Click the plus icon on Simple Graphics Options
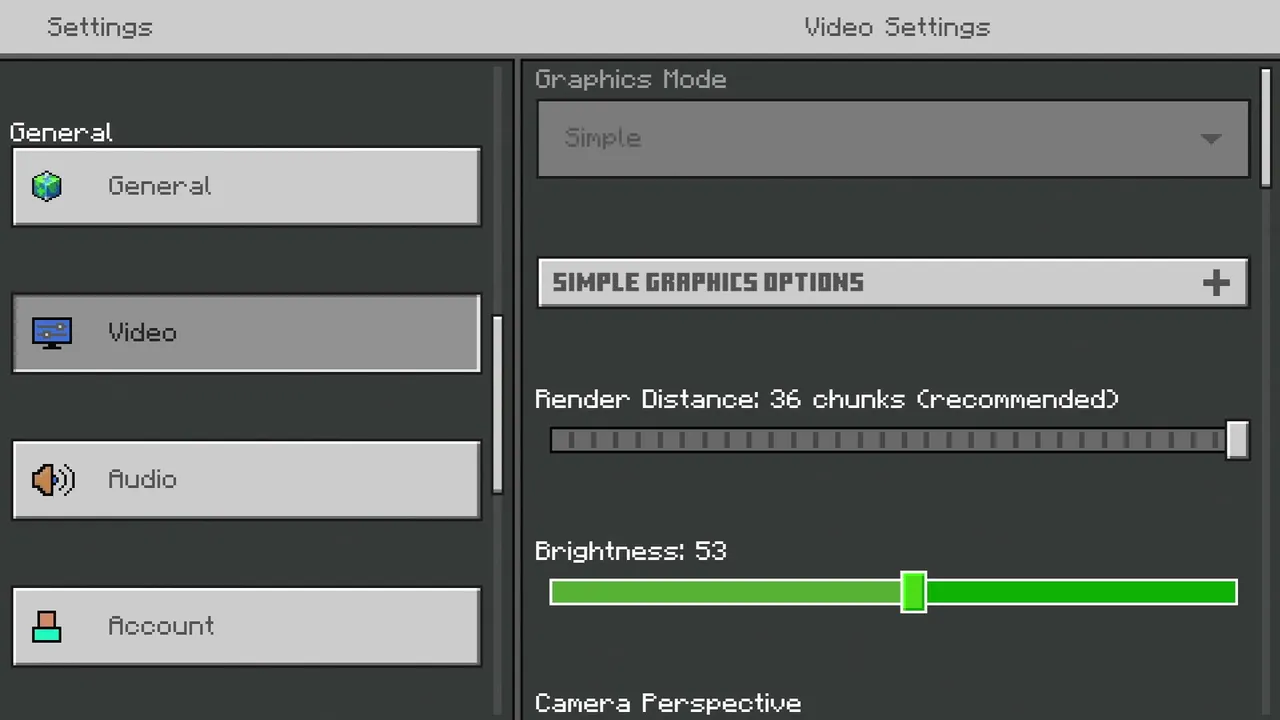Image resolution: width=1280 pixels, height=720 pixels. point(1216,283)
